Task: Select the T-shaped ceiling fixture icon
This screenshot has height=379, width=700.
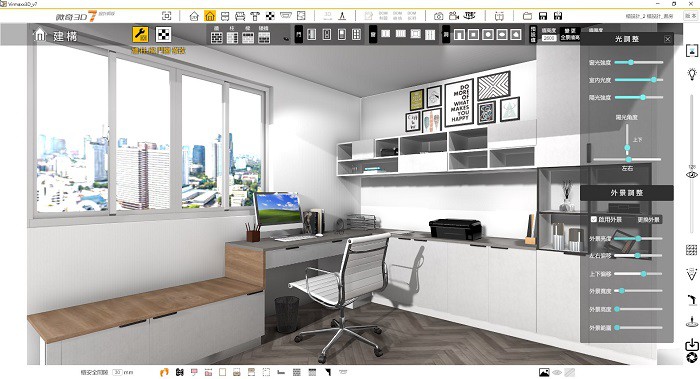Action: [255, 17]
